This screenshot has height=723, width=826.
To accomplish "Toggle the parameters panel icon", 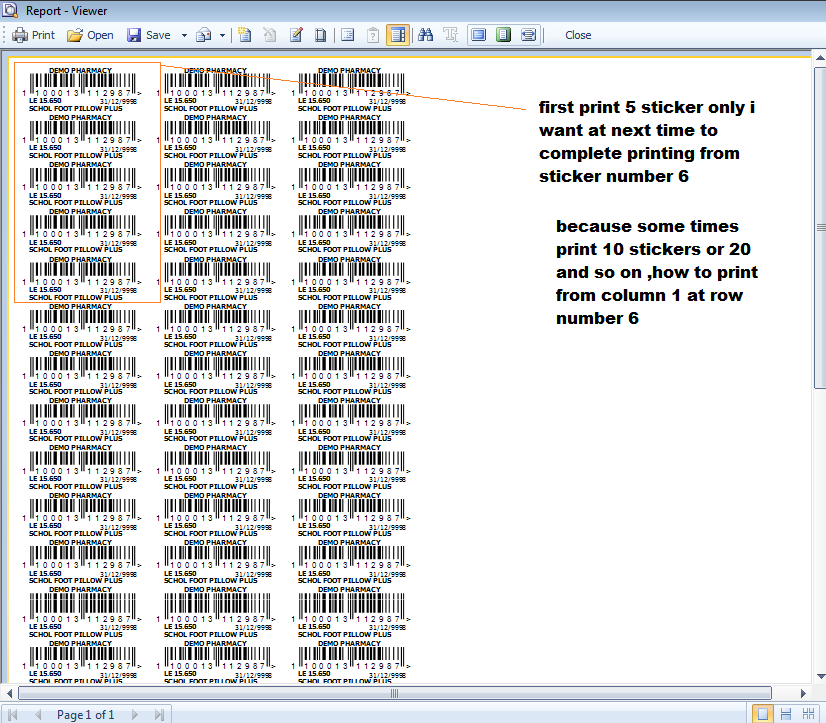I will point(373,35).
